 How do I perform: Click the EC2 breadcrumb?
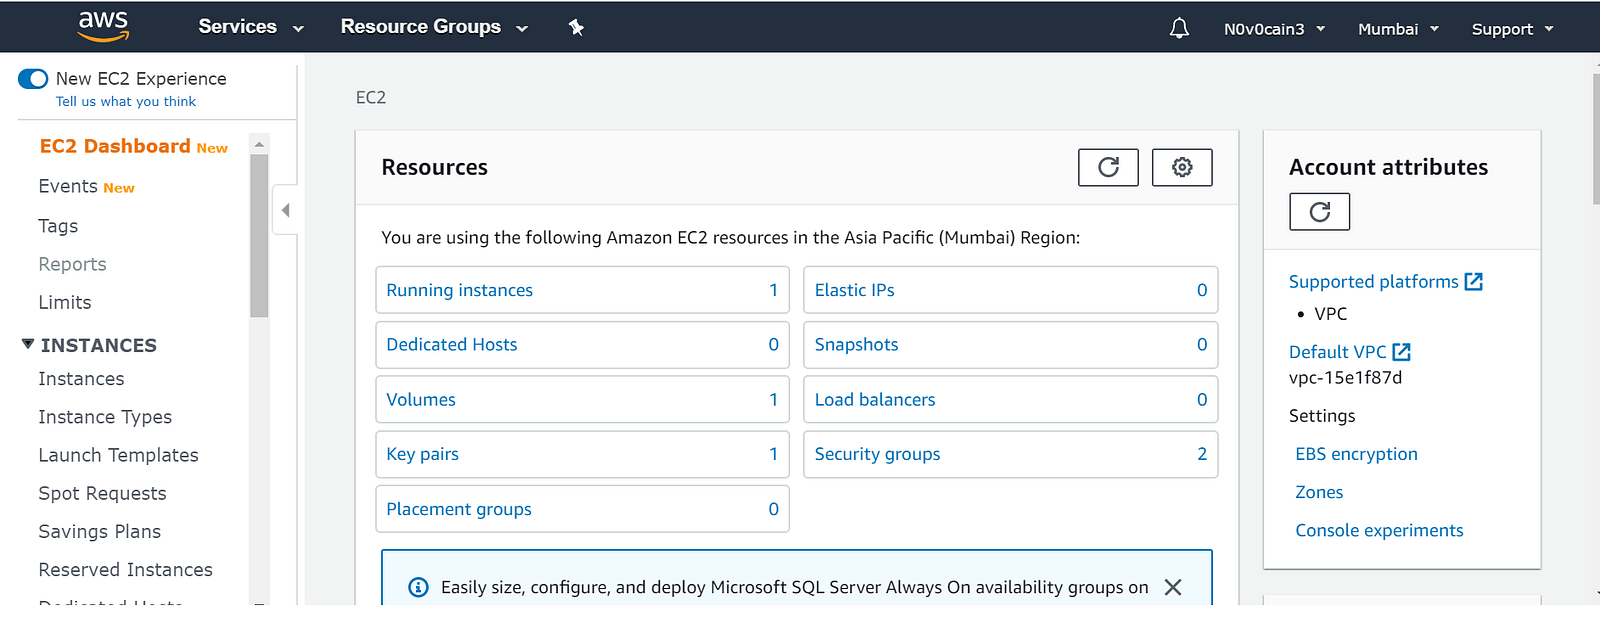click(x=371, y=97)
